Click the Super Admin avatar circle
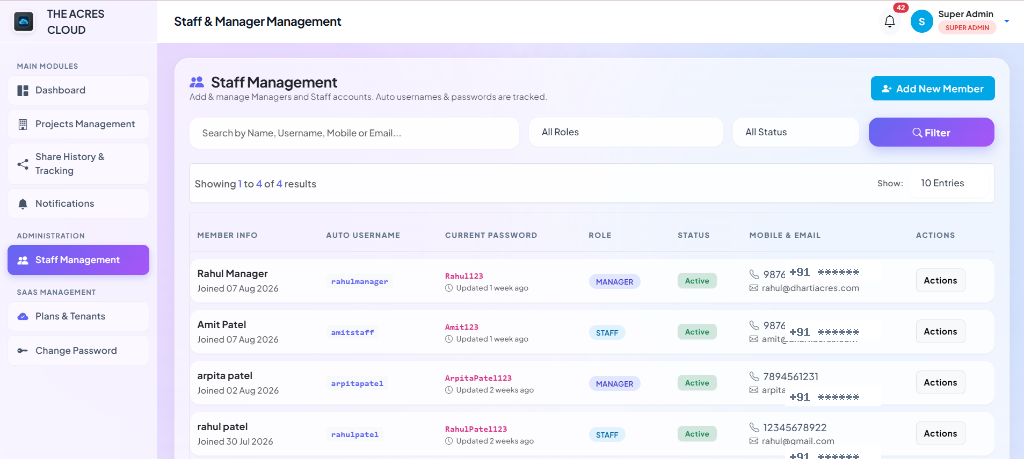The width and height of the screenshot is (1024, 459). point(921,22)
